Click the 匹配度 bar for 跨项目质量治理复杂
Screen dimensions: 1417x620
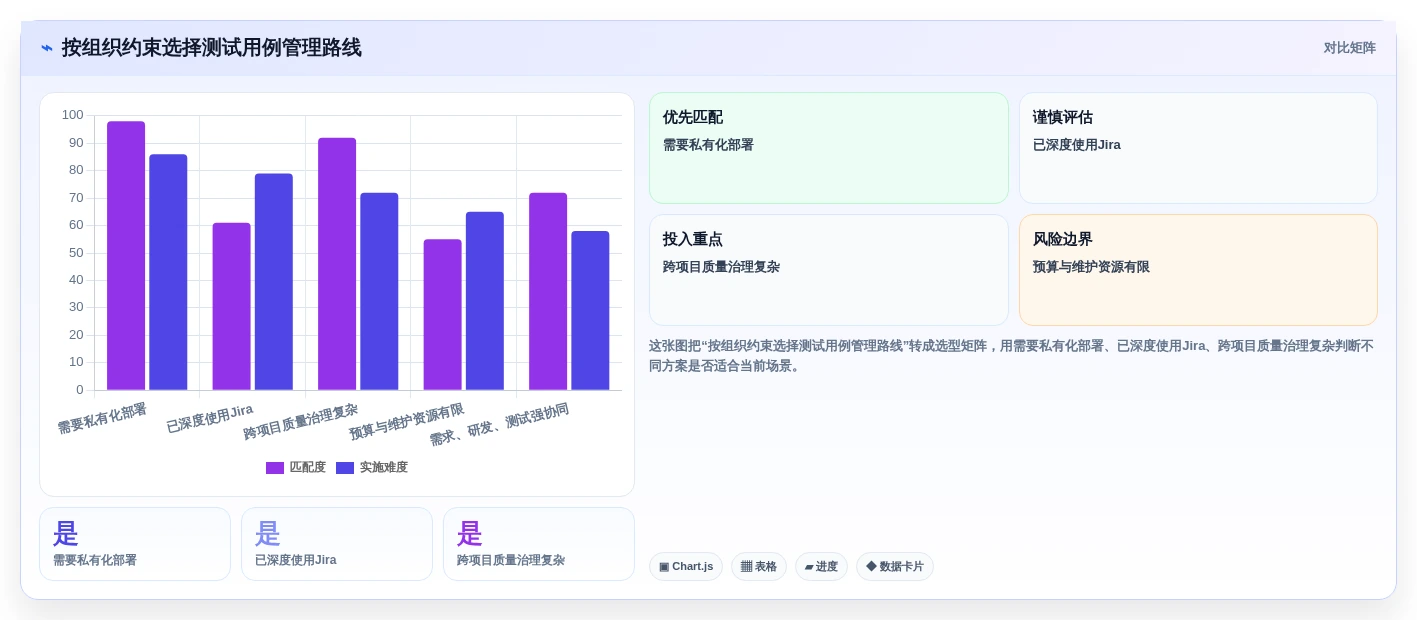(x=337, y=264)
